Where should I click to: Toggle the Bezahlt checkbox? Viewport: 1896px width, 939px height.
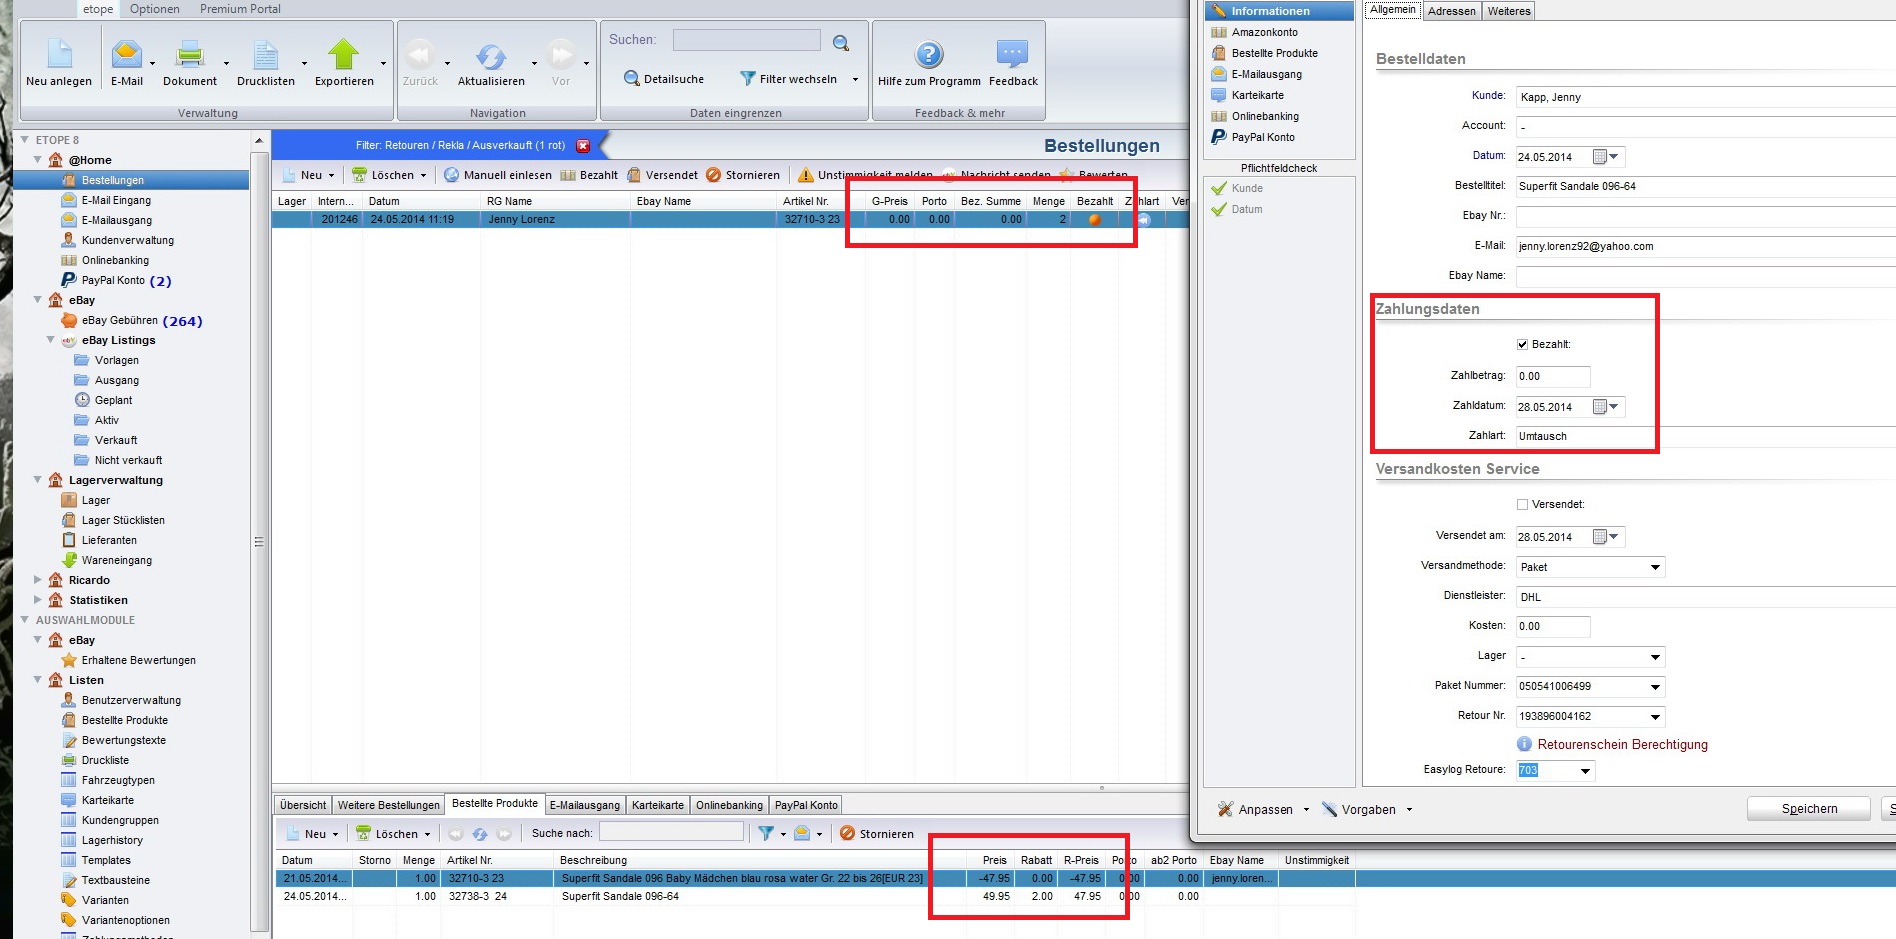pyautogui.click(x=1523, y=345)
